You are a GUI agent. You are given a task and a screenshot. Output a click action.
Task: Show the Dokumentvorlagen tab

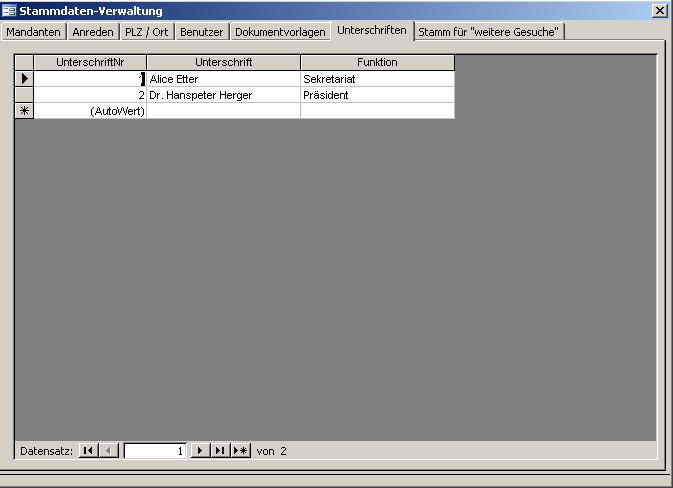point(280,32)
